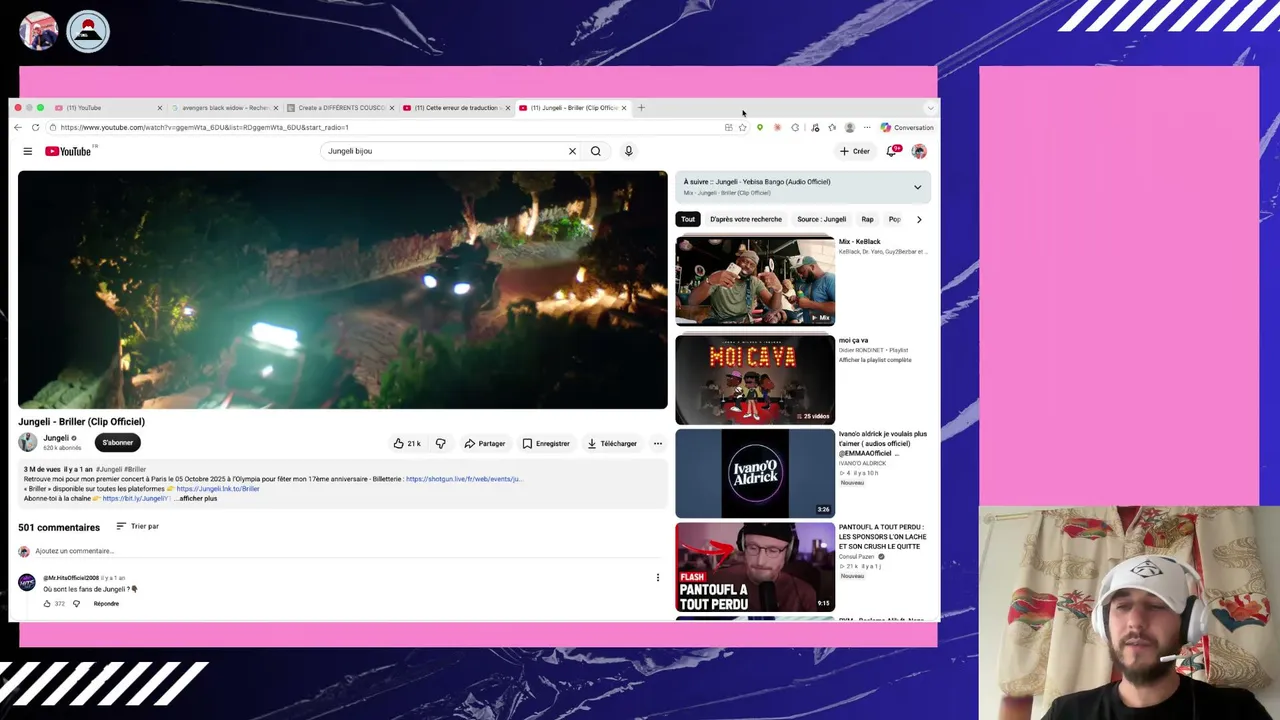
Task: Open @Mr.HitsOfficiel2008 commenter profile
Action: pyautogui.click(x=71, y=578)
